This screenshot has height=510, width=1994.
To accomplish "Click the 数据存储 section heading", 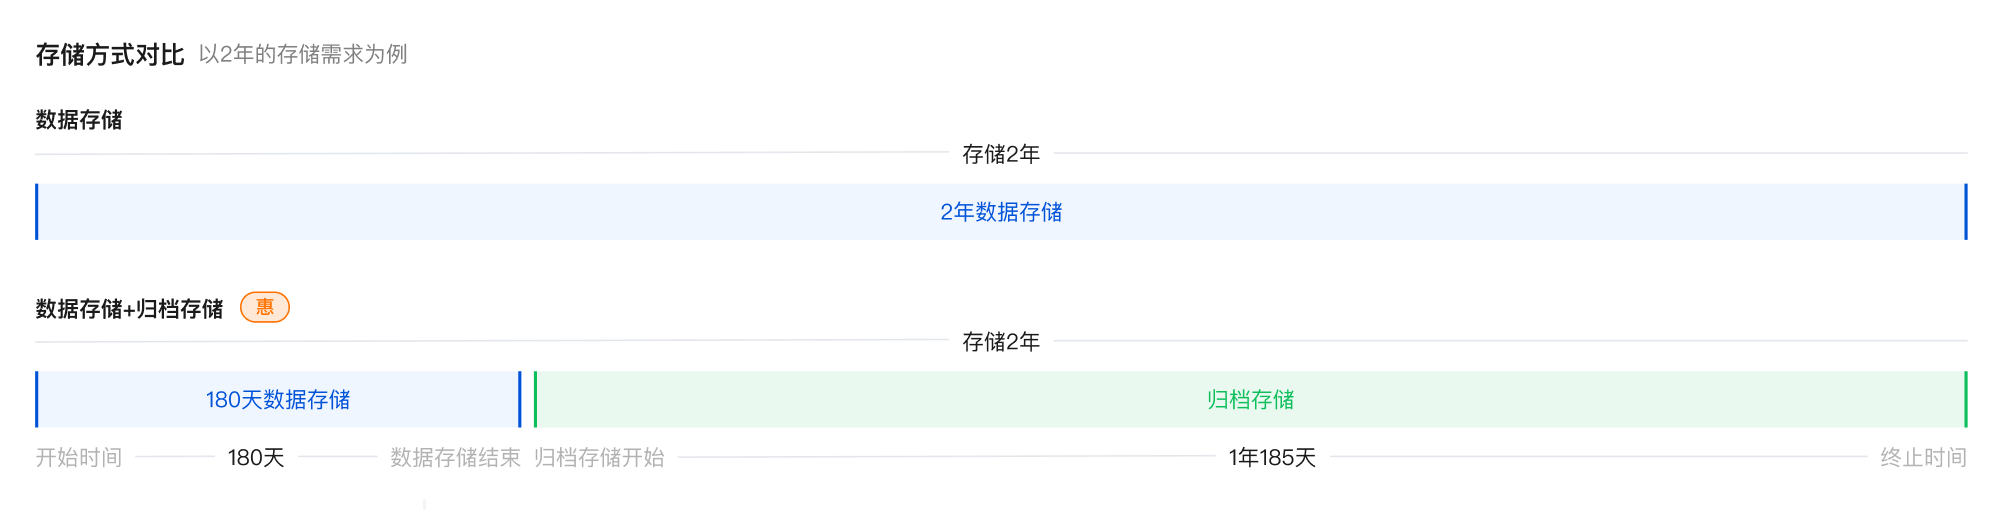I will click(x=79, y=120).
